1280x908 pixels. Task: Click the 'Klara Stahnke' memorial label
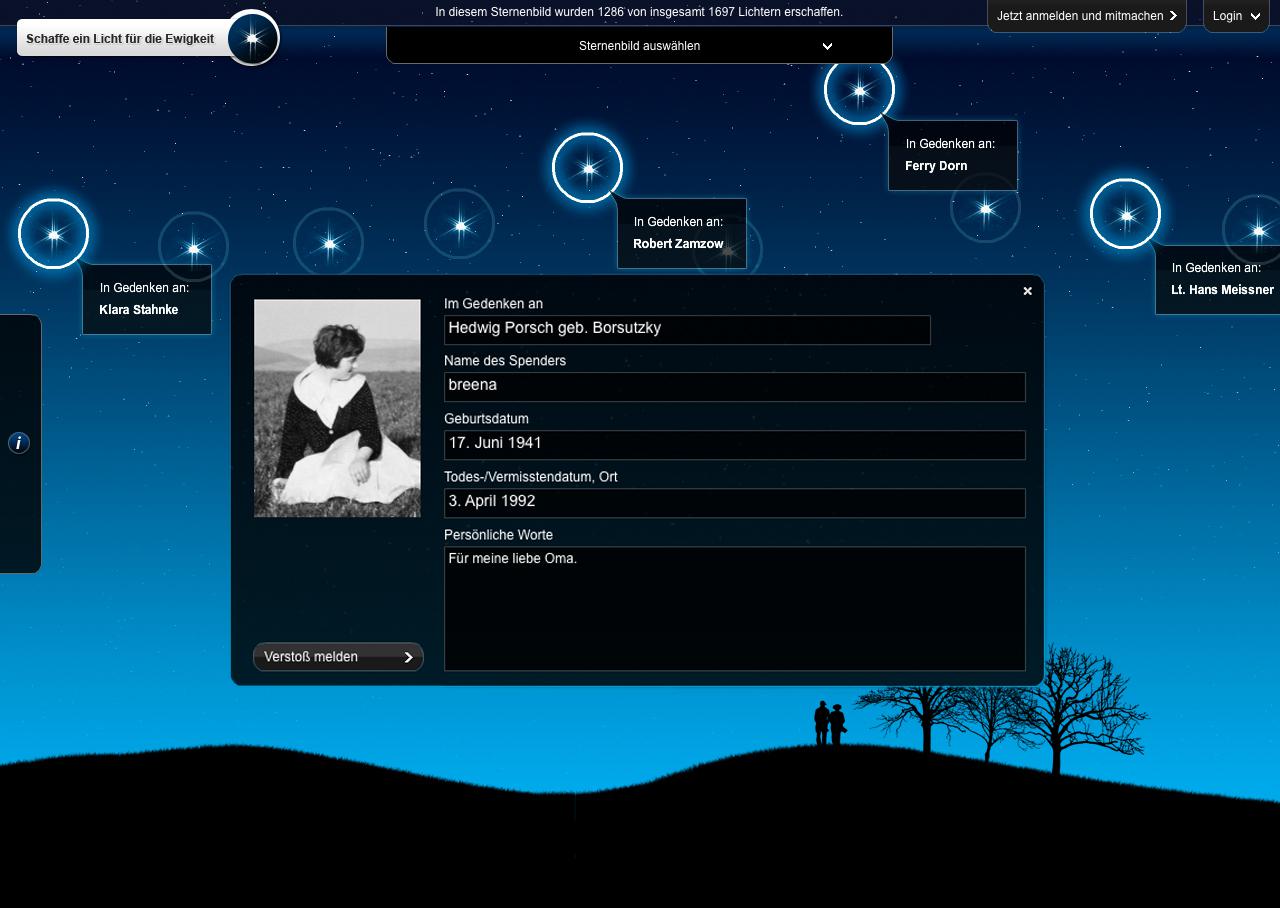(147, 299)
